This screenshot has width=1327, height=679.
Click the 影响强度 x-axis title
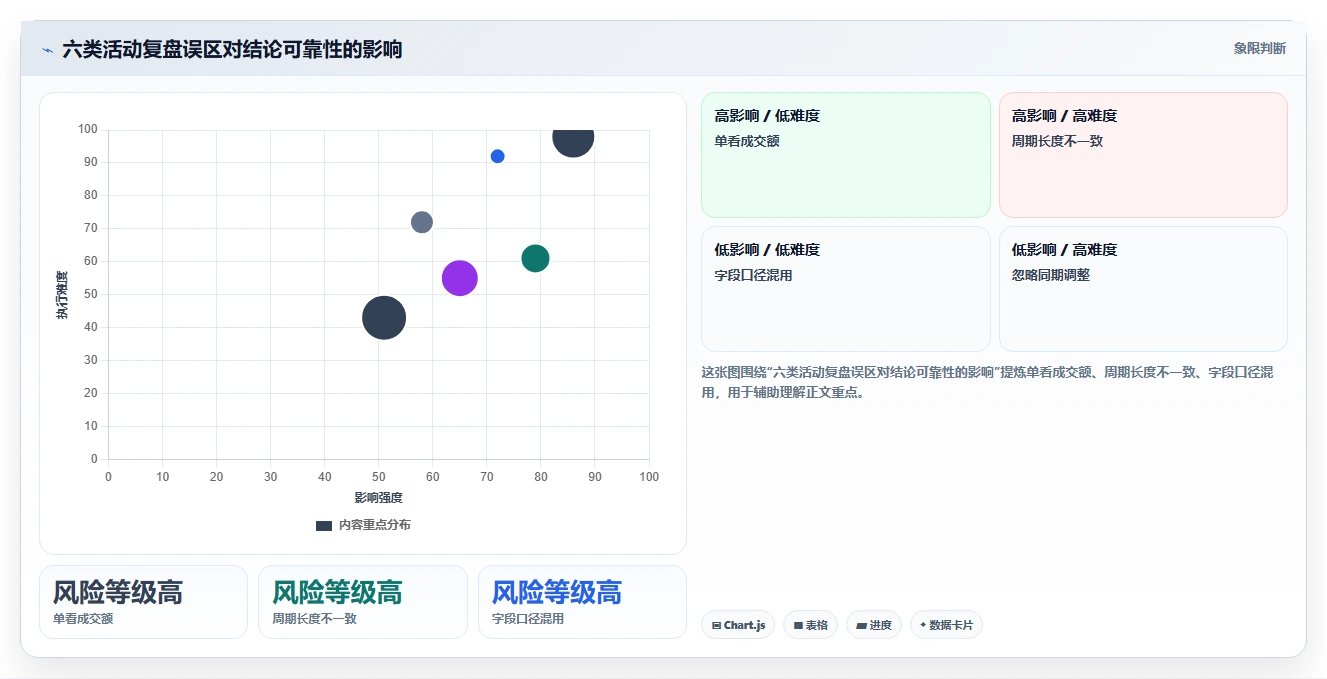tap(378, 497)
